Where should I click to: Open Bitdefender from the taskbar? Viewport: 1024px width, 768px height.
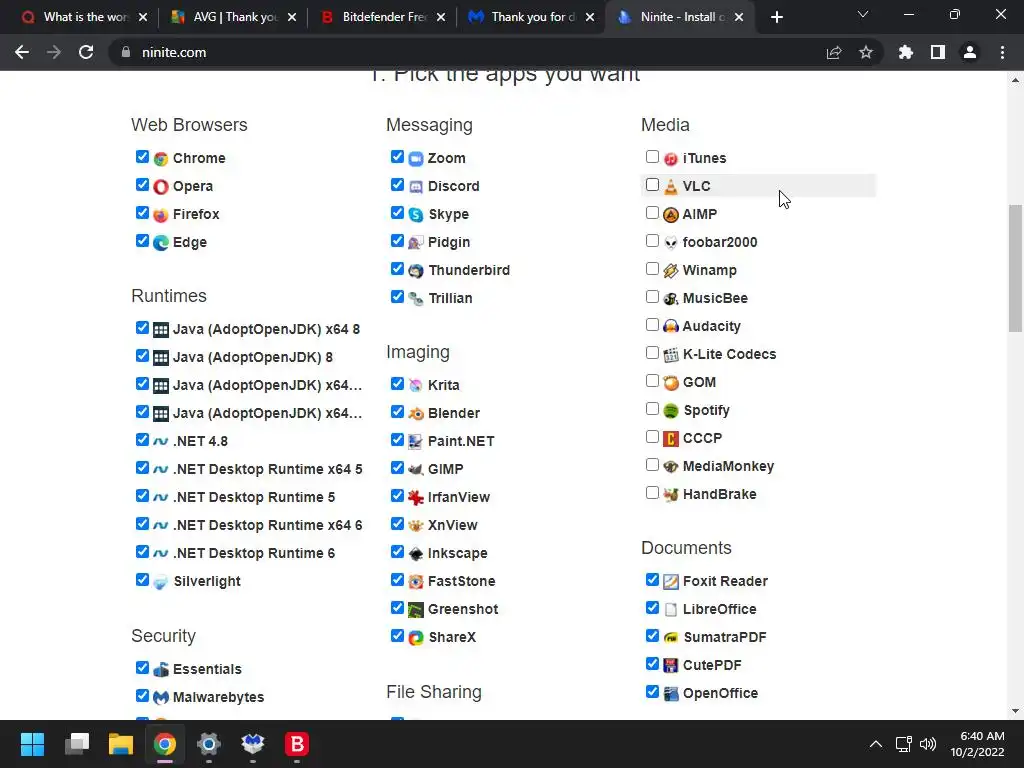(296, 744)
